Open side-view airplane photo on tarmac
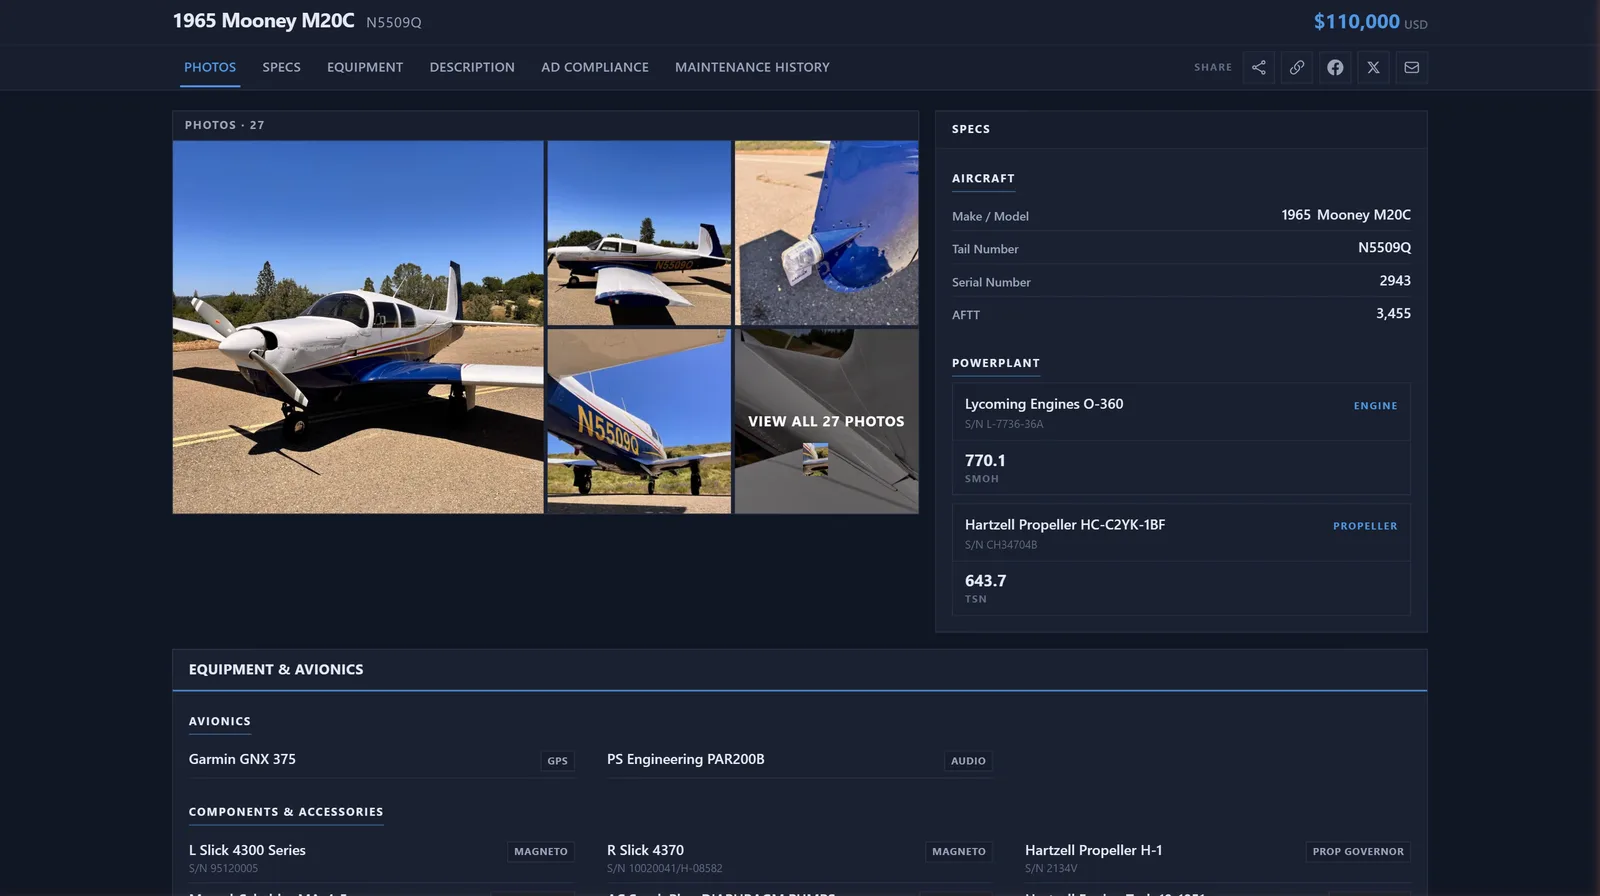This screenshot has width=1600, height=896. coord(639,232)
